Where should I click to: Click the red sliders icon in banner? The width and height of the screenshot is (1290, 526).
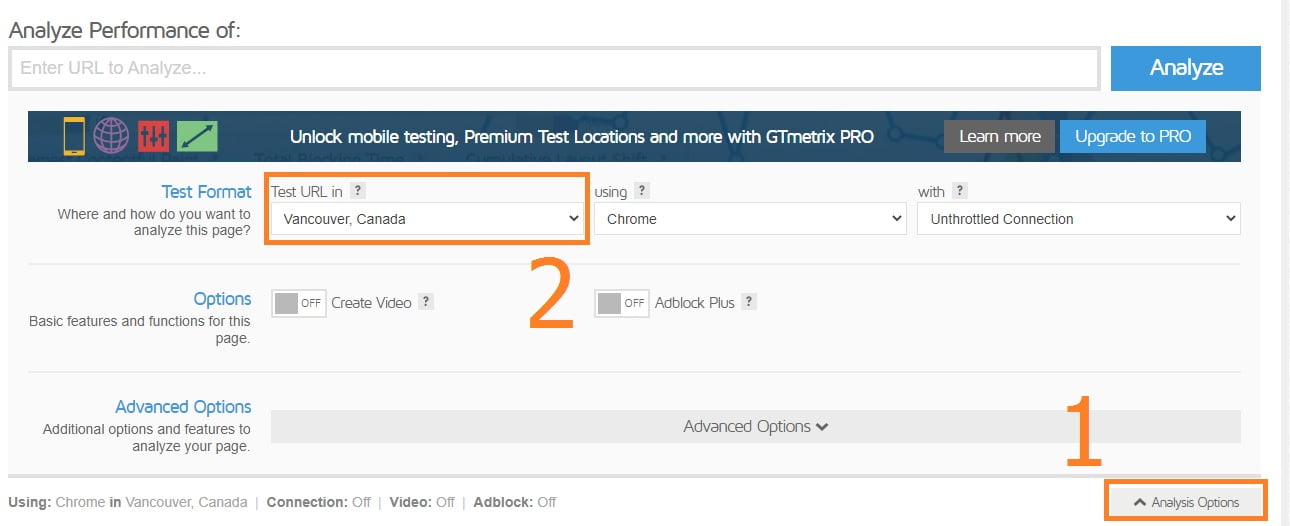pos(154,135)
